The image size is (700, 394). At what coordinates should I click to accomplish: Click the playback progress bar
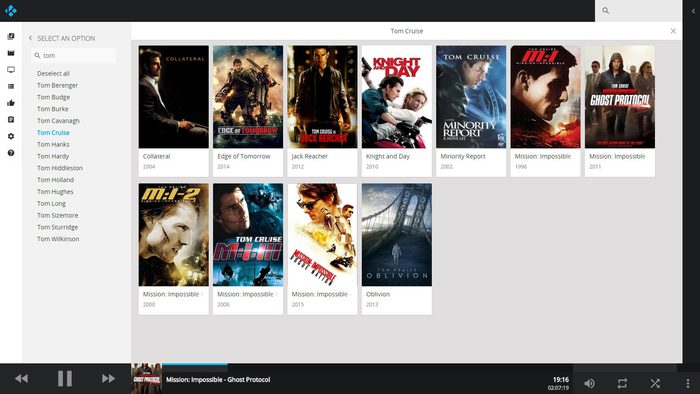(x=368, y=365)
